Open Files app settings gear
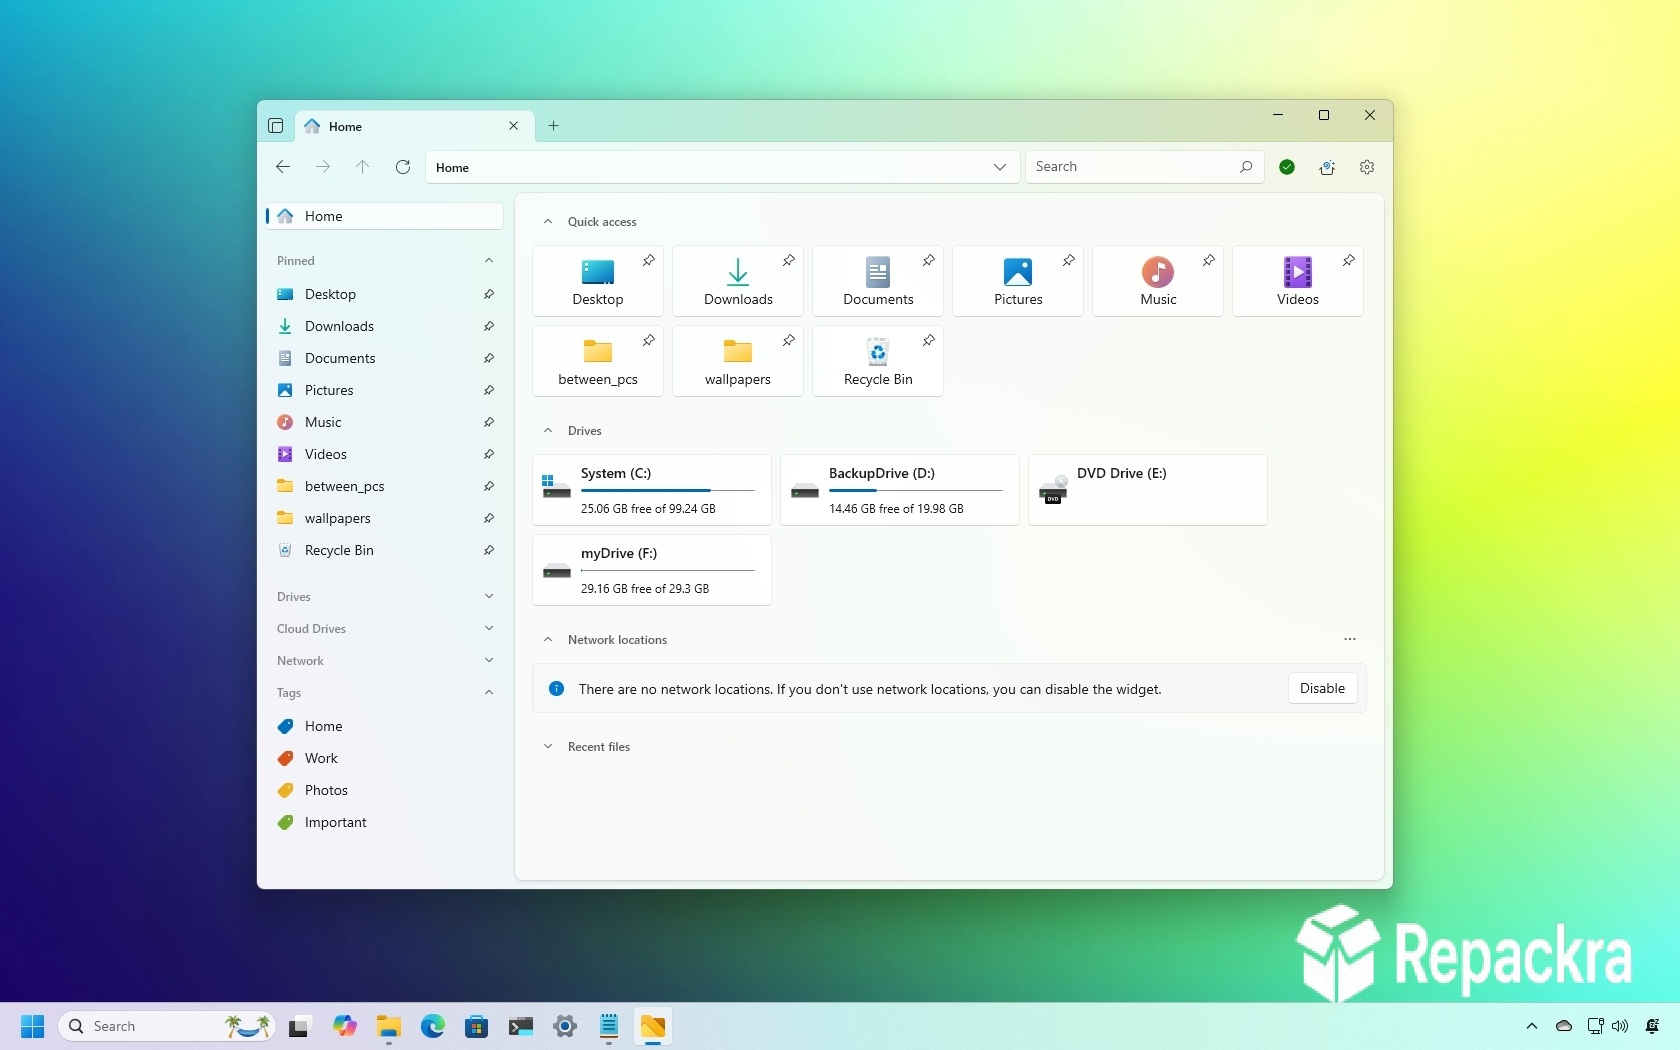The height and width of the screenshot is (1050, 1680). [1367, 167]
